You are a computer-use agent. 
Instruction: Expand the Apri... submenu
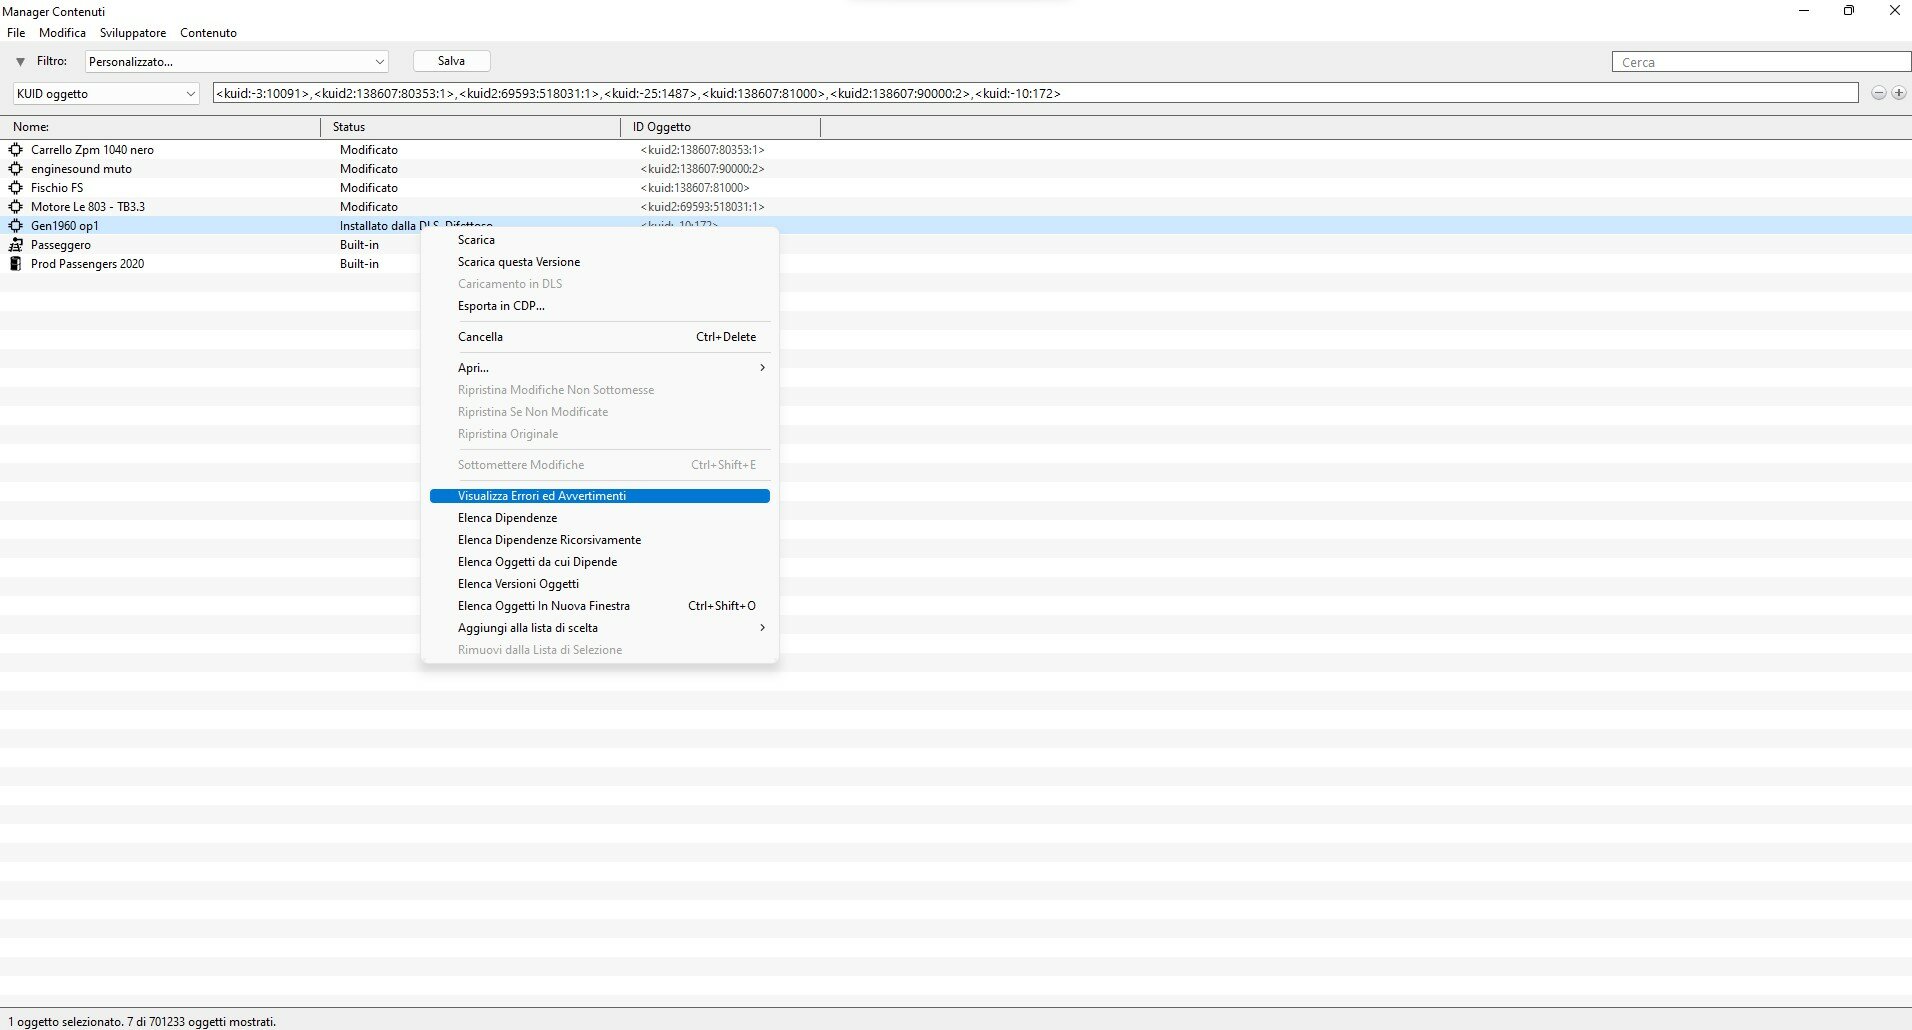pos(600,368)
